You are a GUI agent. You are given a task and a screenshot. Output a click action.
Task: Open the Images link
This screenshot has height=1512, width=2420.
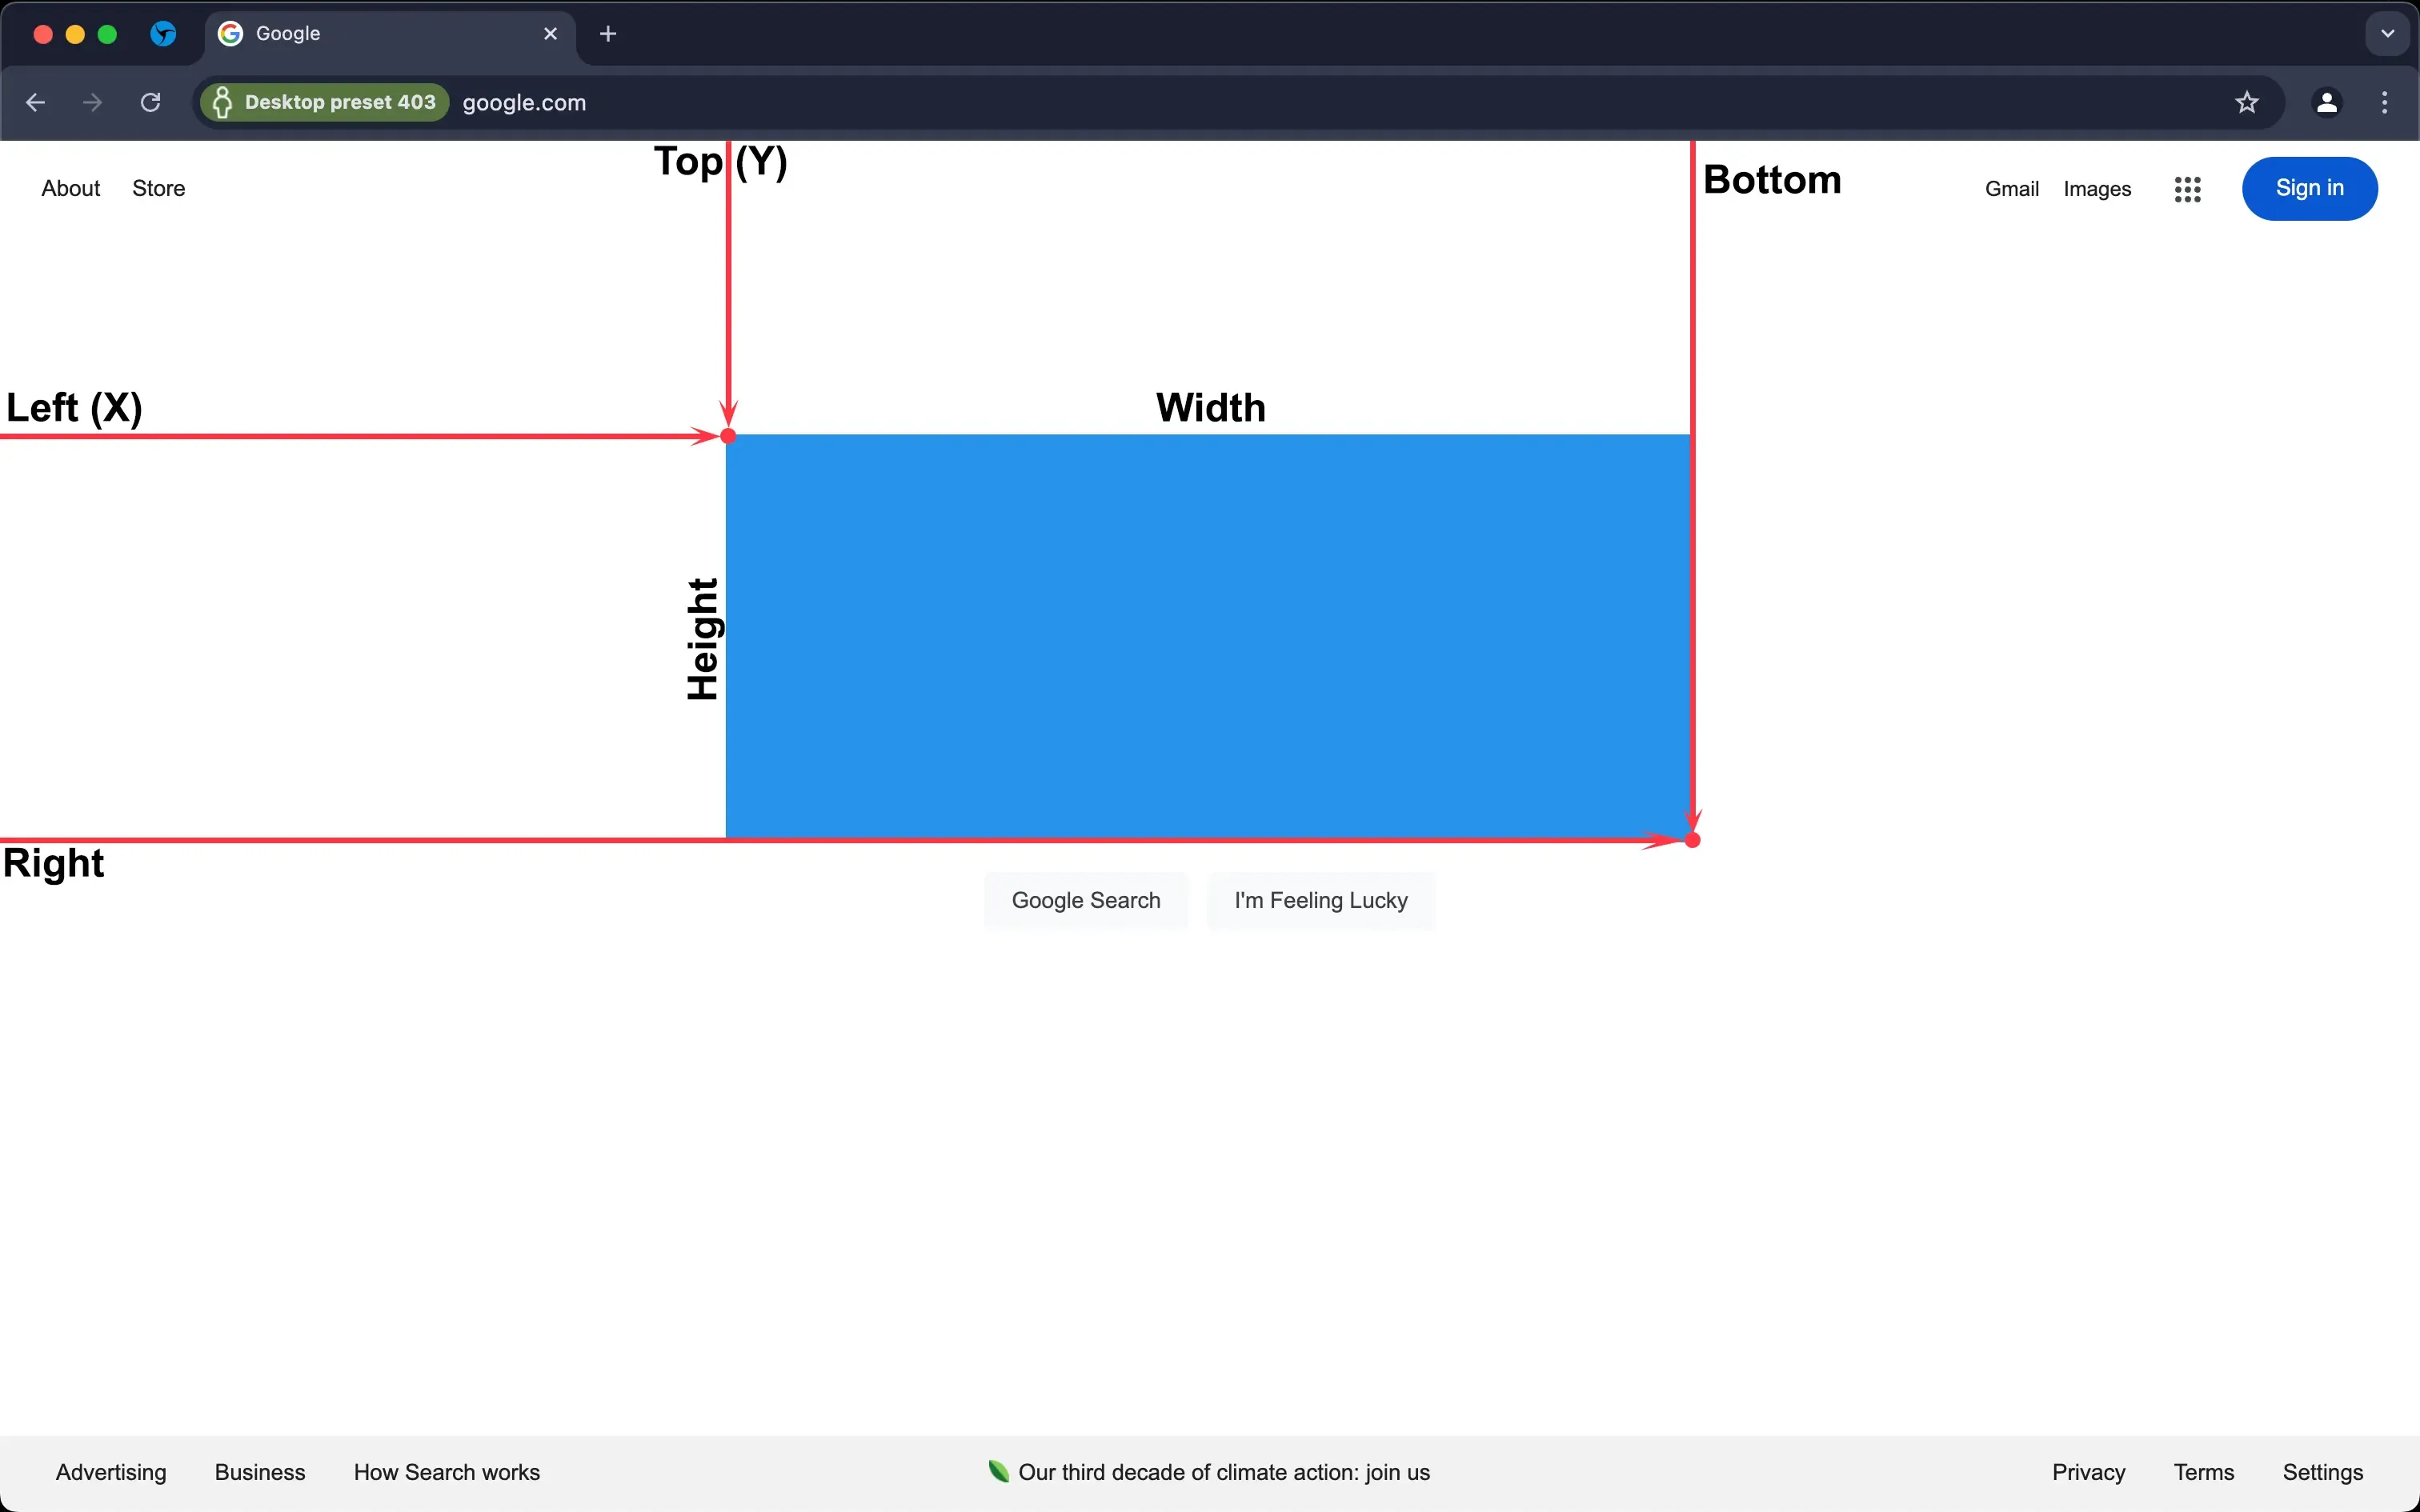[x=2096, y=189]
